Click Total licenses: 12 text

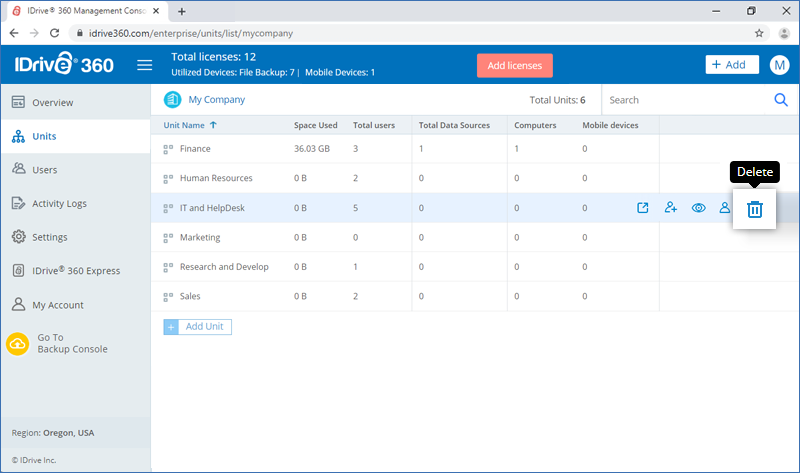[213, 57]
